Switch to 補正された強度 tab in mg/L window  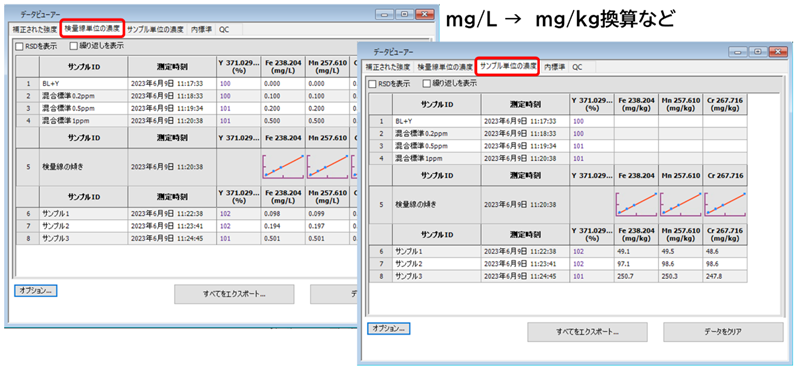click(35, 29)
